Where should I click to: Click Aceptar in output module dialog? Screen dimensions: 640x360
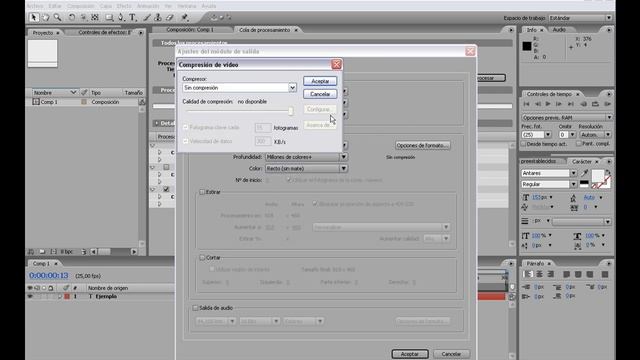tap(410, 354)
